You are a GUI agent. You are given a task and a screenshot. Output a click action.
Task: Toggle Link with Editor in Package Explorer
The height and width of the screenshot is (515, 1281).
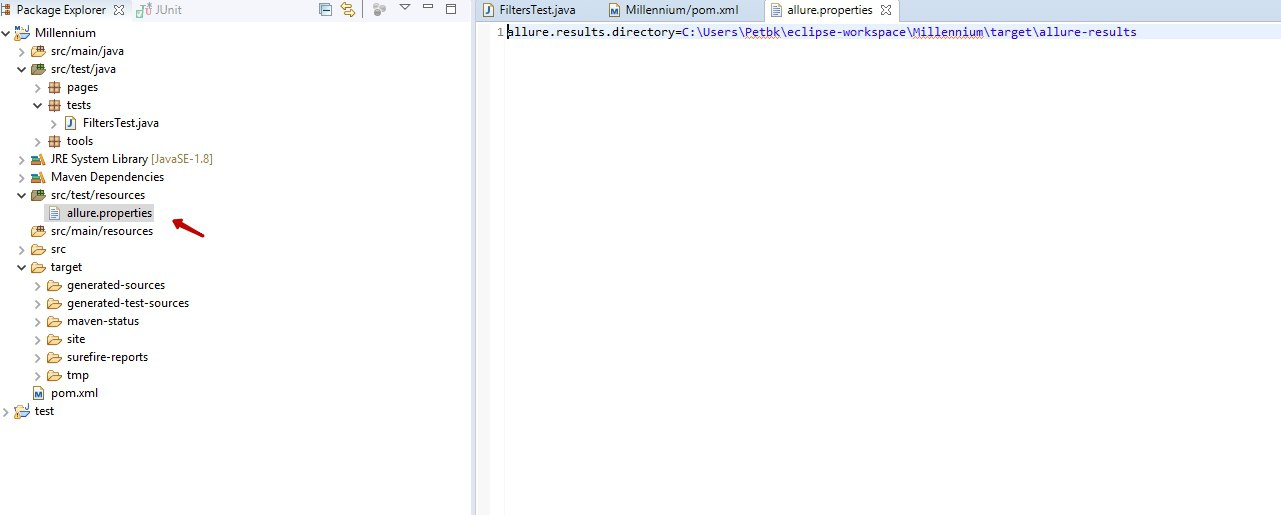click(348, 9)
